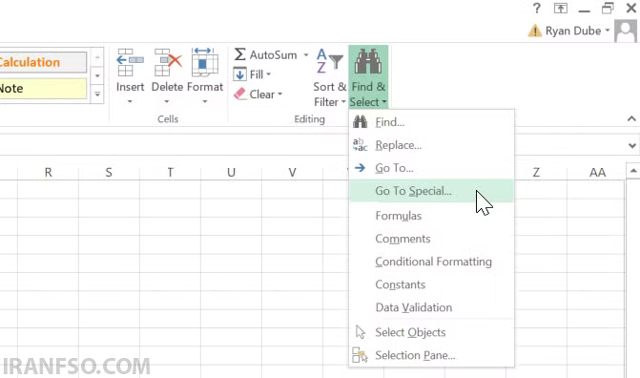Show next row of cell styles
The width and height of the screenshot is (640, 378).
point(98,76)
